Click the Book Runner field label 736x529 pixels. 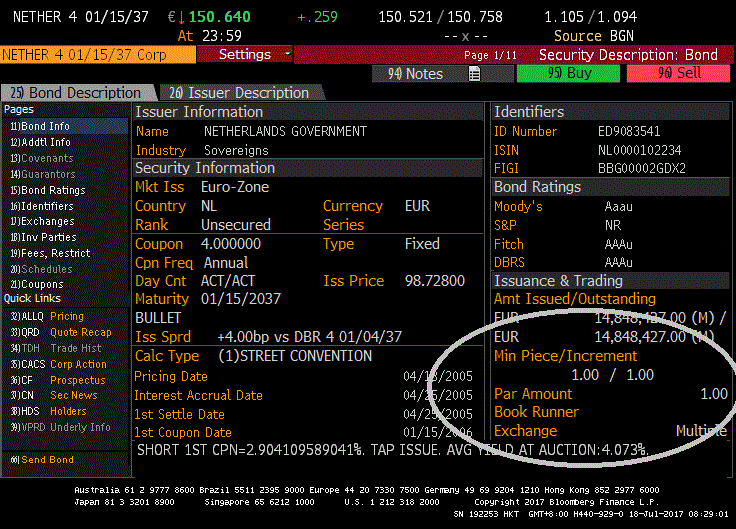(x=537, y=412)
